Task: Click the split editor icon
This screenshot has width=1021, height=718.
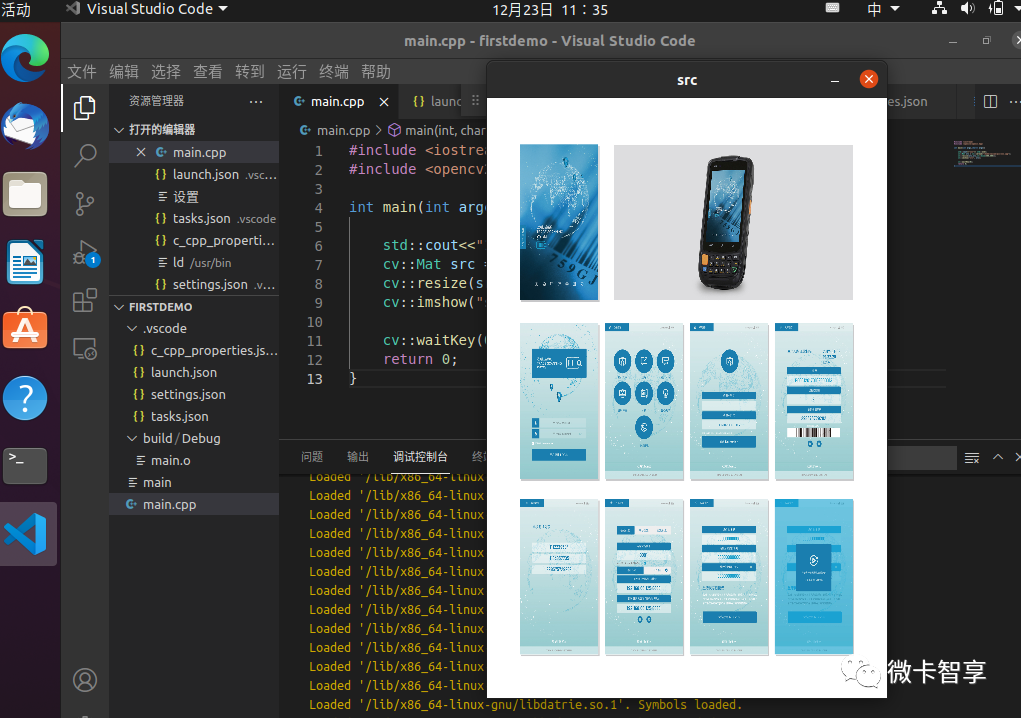Action: (x=990, y=102)
